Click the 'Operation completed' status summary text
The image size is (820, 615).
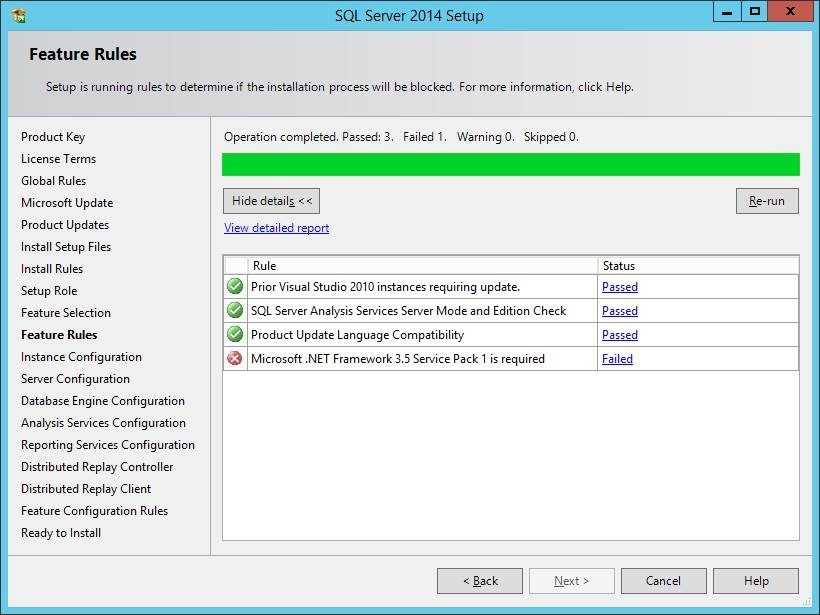click(401, 137)
